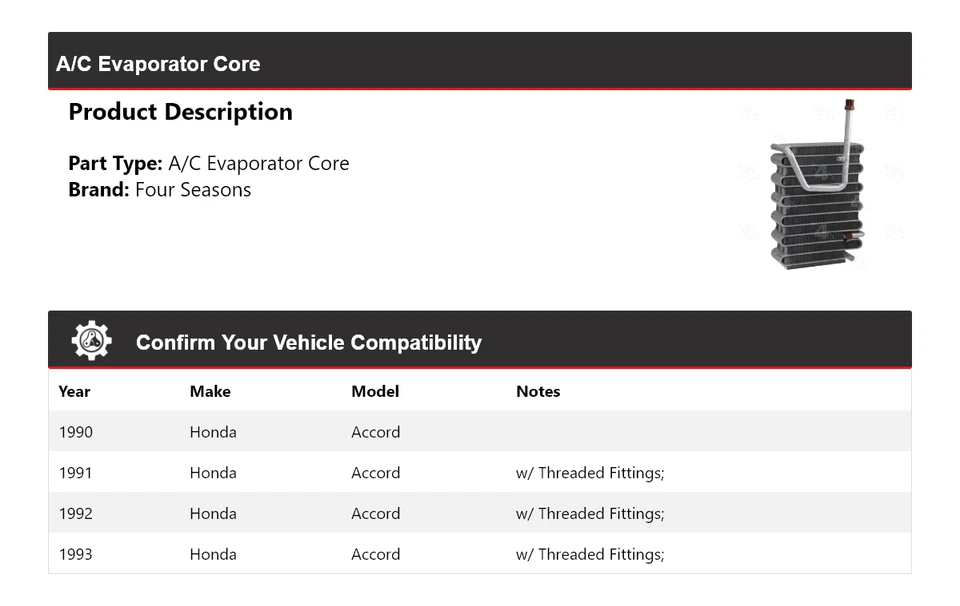Click Confirm Your Vehicle Compatibility heading

point(308,342)
